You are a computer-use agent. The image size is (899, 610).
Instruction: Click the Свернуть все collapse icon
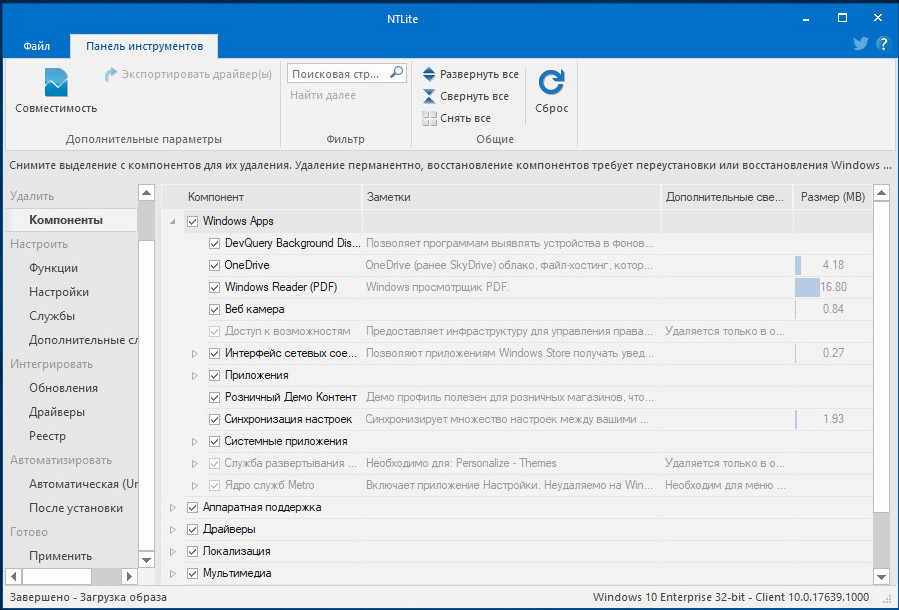tap(429, 96)
